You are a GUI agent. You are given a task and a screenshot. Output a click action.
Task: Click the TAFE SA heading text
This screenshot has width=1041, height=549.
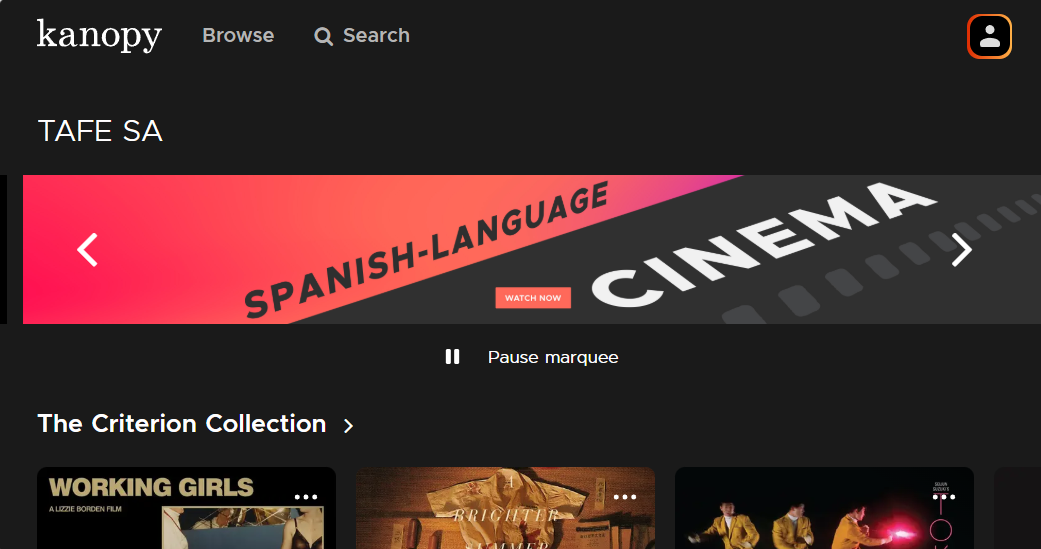tap(100, 131)
